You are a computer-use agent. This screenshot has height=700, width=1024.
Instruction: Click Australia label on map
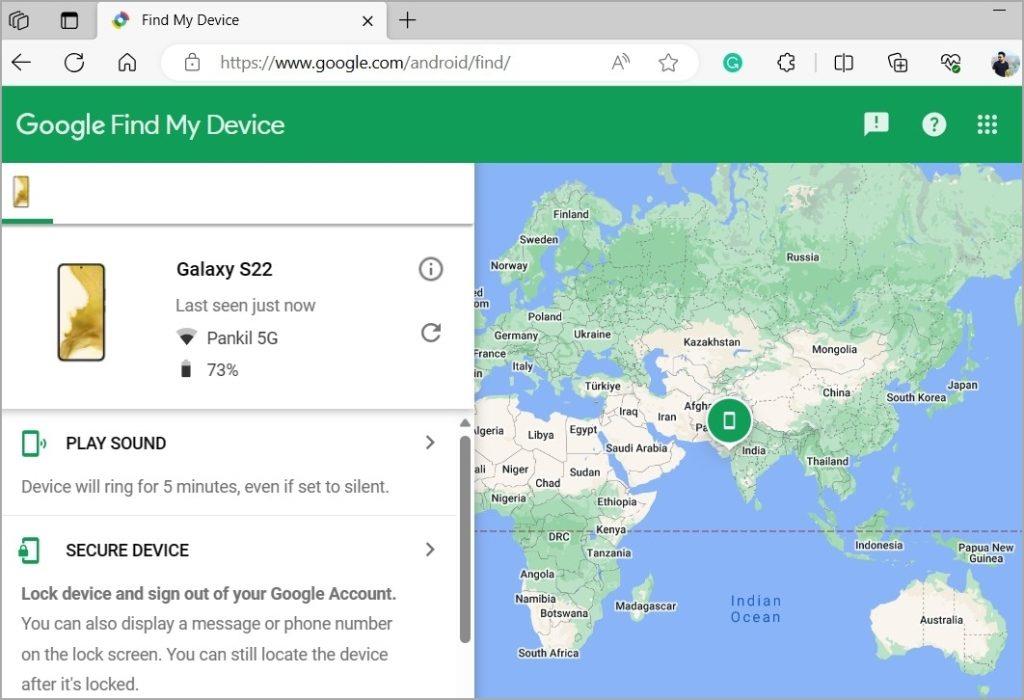point(941,620)
